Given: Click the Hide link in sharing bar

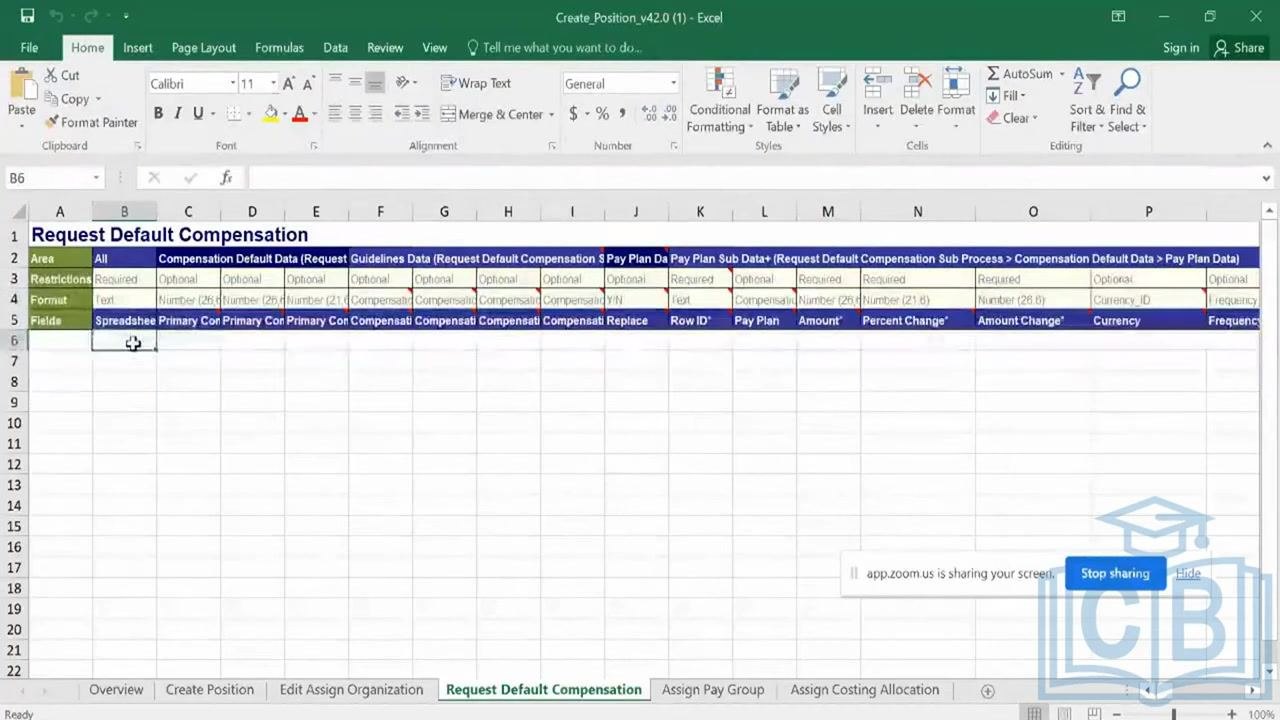Looking at the screenshot, I should [x=1188, y=573].
